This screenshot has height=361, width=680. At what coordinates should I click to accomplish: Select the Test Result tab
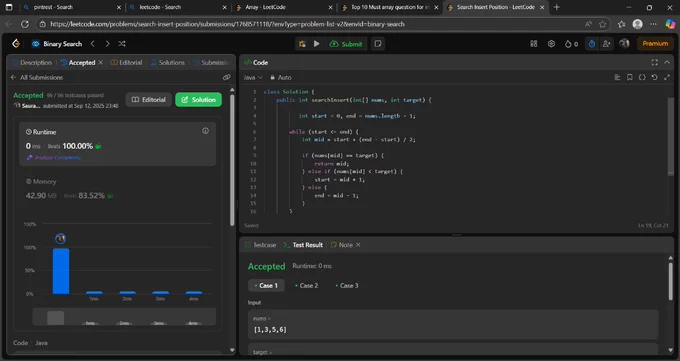(x=303, y=245)
